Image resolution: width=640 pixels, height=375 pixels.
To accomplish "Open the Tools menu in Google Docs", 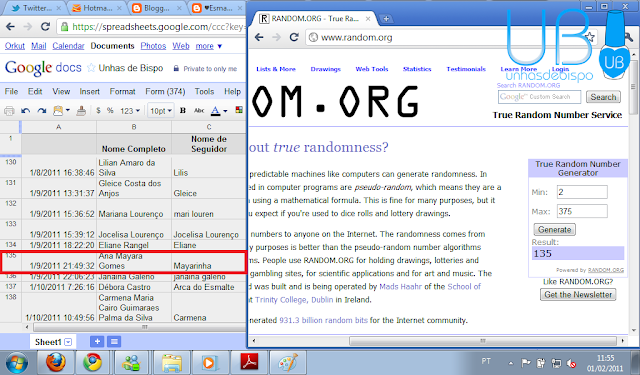I will click(x=204, y=91).
